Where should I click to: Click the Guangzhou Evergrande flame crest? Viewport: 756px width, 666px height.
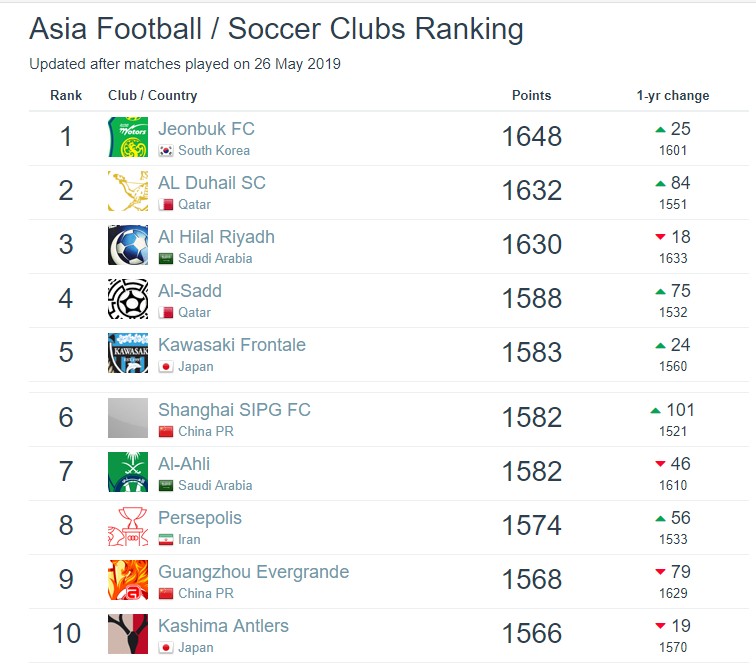128,580
